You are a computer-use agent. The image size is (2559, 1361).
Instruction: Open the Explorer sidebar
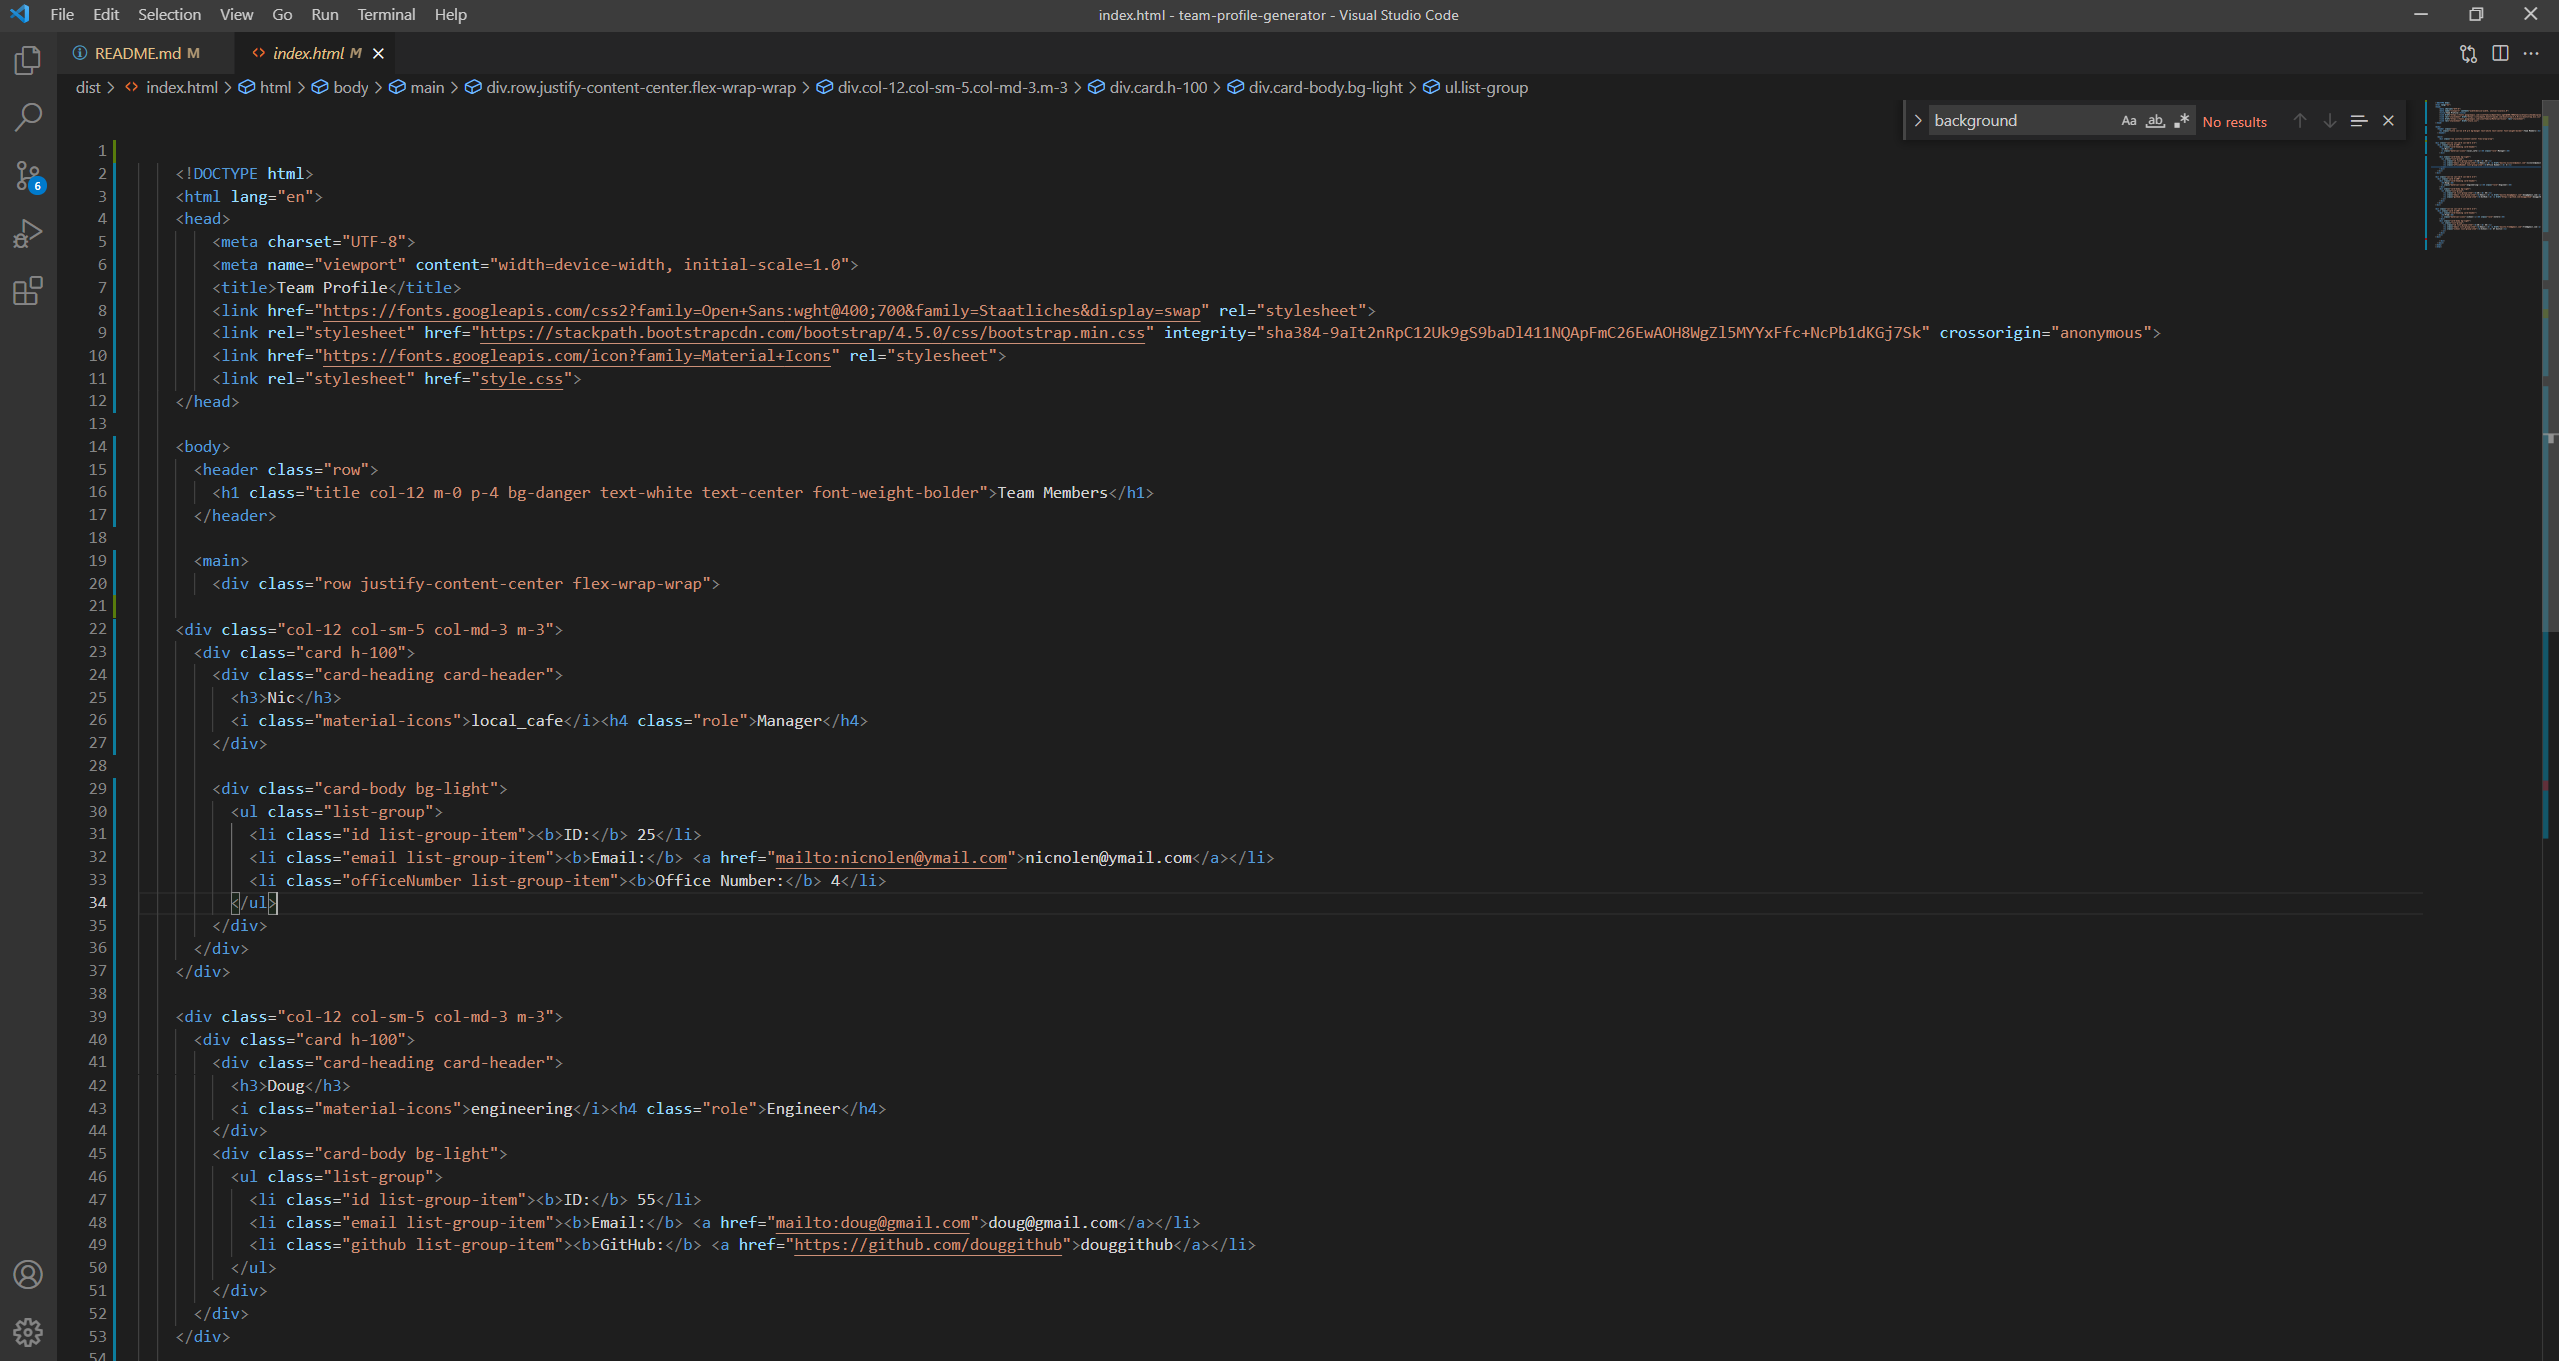(x=27, y=60)
